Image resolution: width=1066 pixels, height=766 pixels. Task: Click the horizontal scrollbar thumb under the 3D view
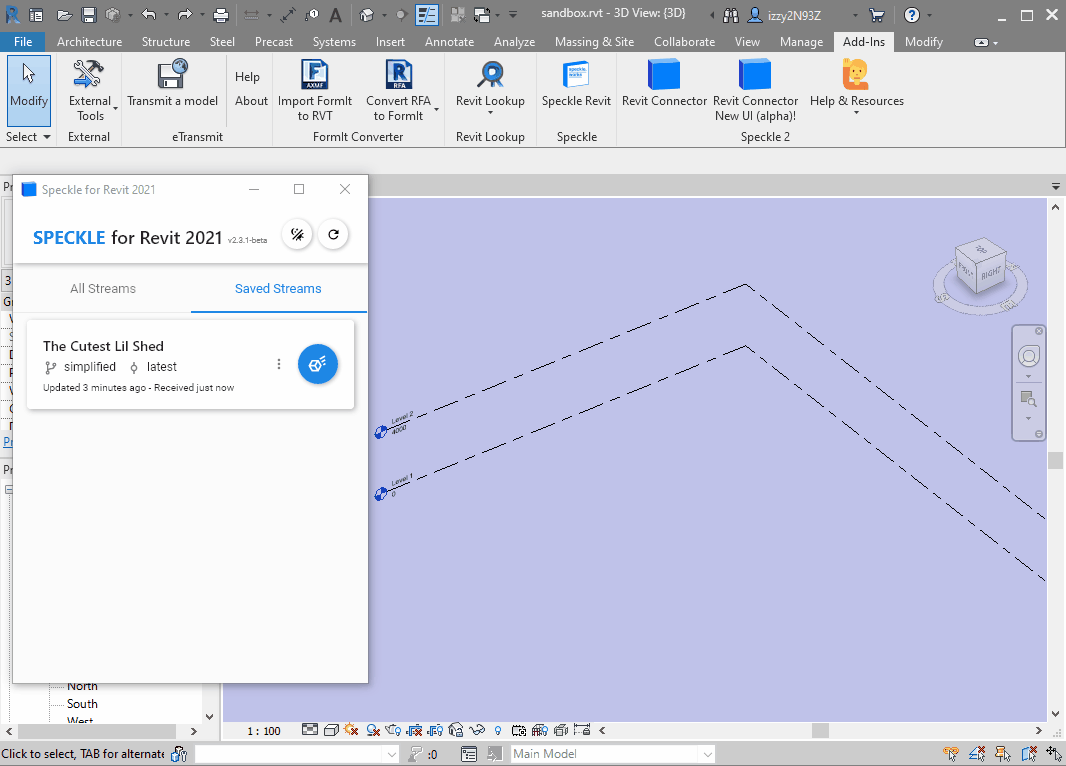coord(821,731)
